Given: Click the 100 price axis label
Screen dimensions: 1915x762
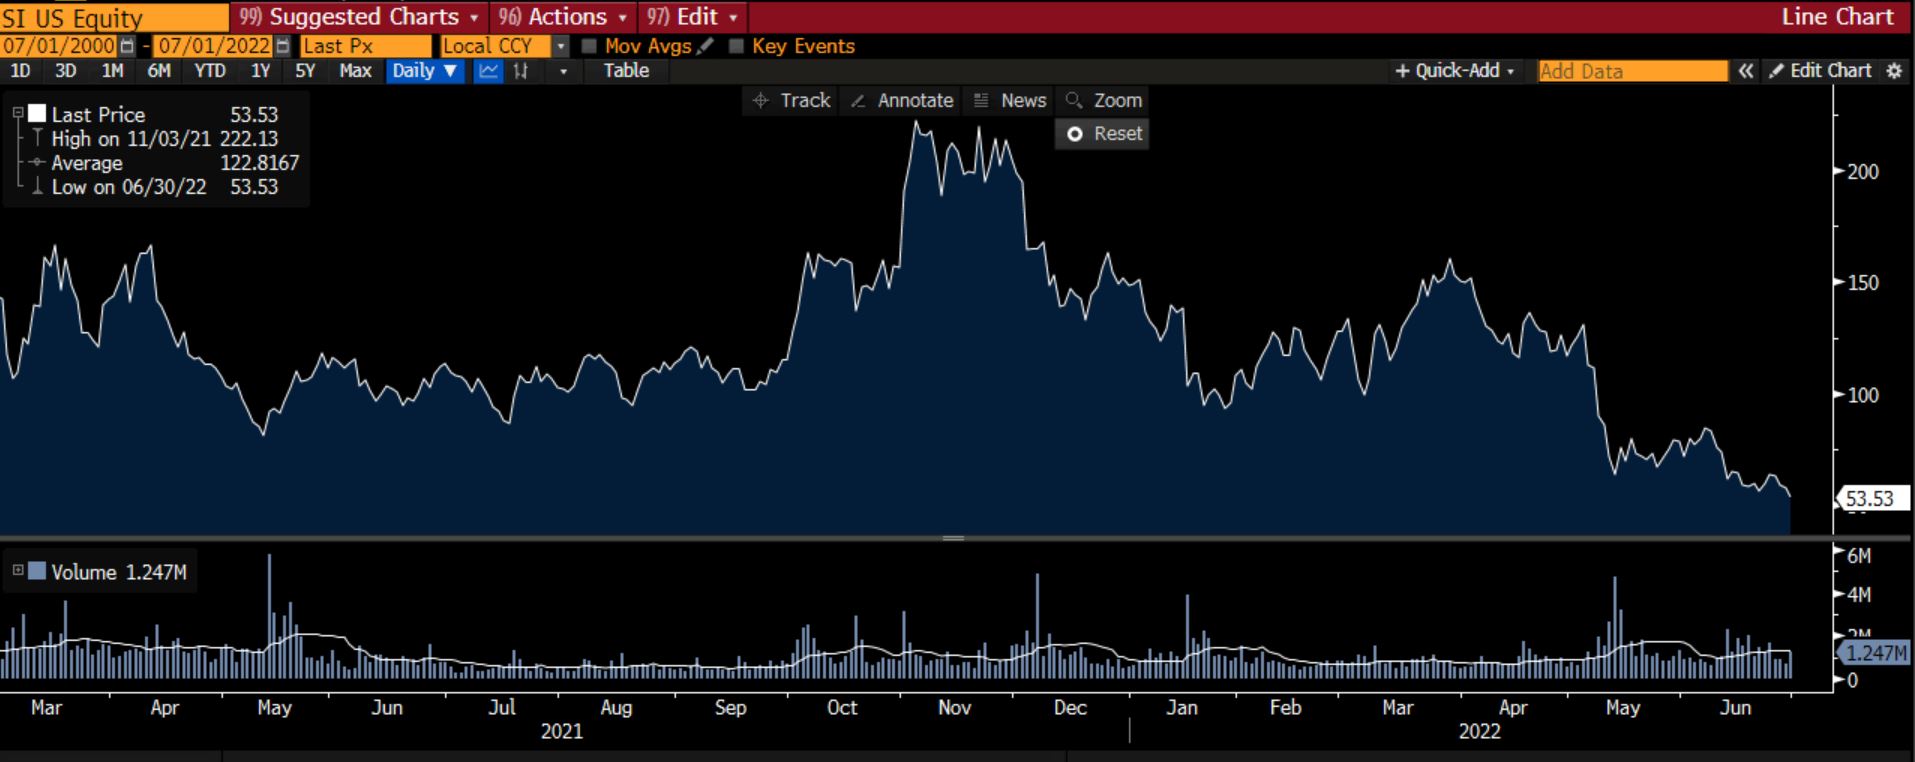Looking at the screenshot, I should tap(1863, 395).
